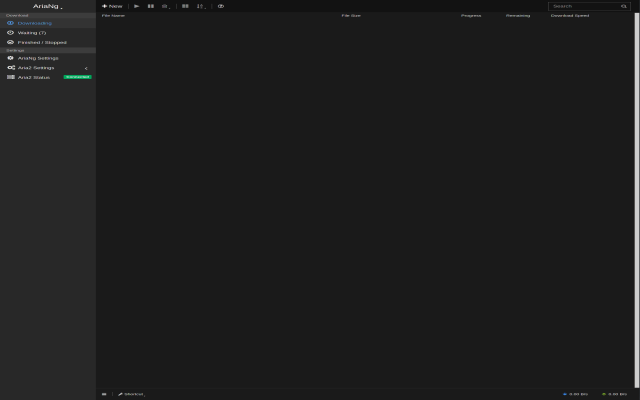Select all tasks with grid icon

(x=185, y=6)
